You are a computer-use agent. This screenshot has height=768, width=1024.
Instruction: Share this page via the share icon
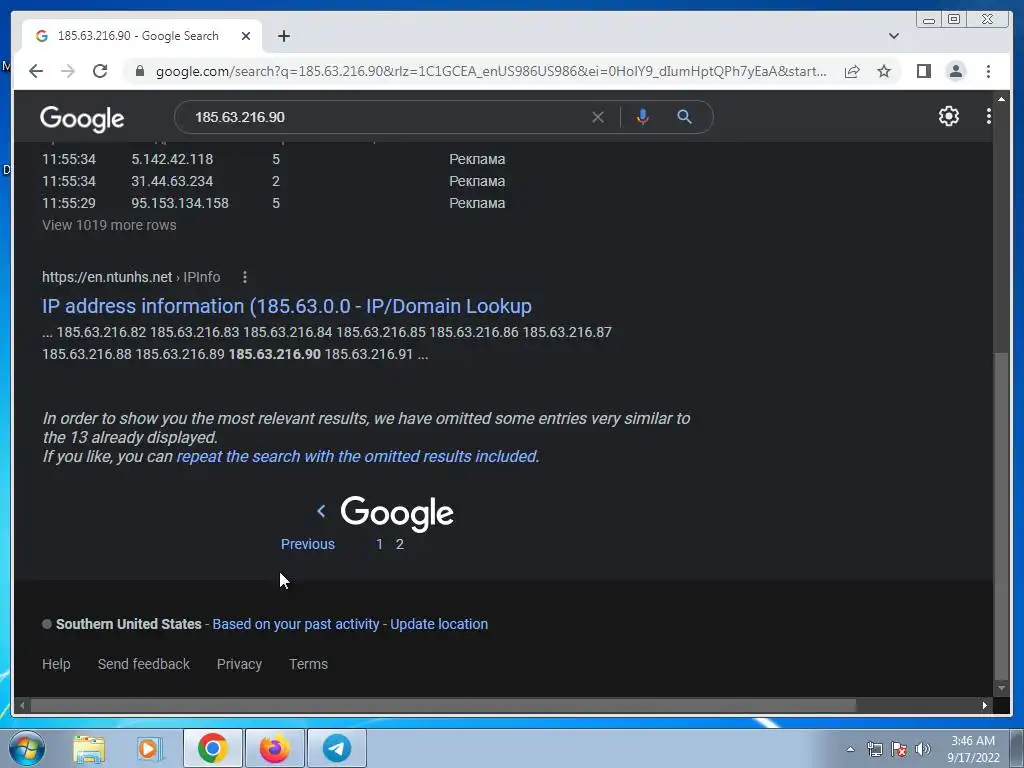(x=852, y=71)
